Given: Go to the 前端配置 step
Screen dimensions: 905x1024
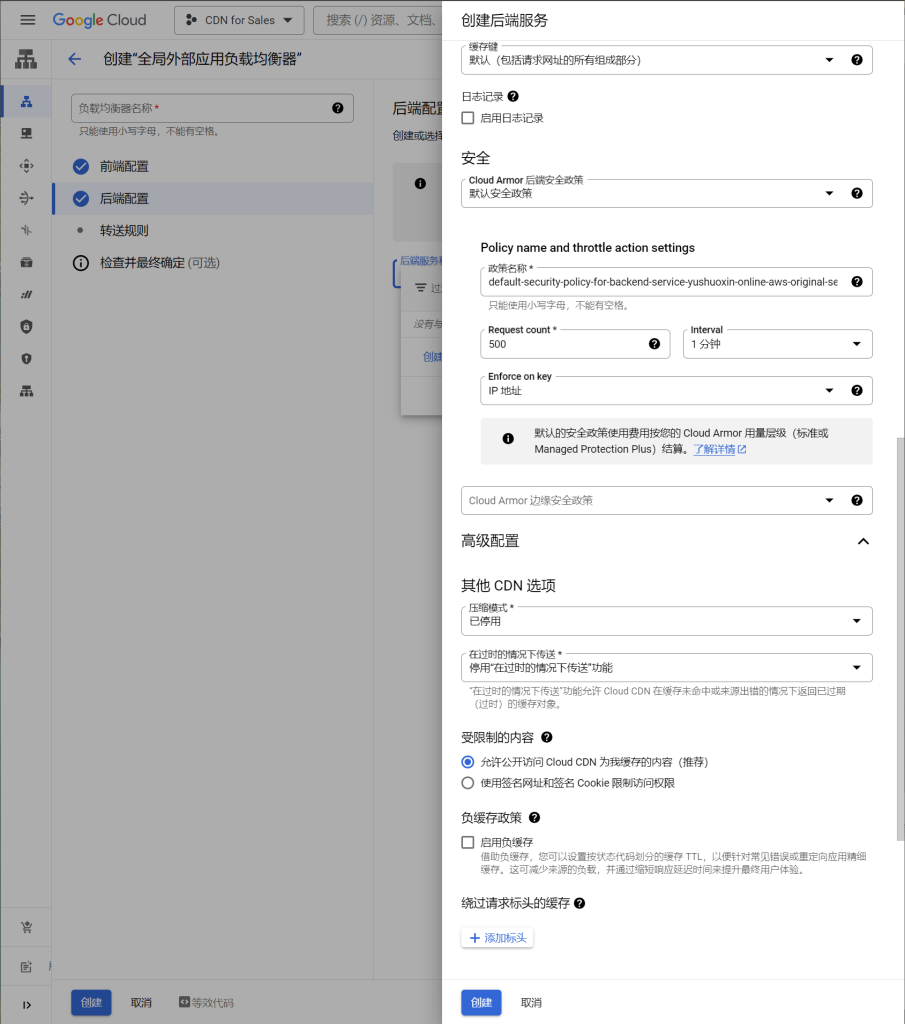Looking at the screenshot, I should 124,166.
